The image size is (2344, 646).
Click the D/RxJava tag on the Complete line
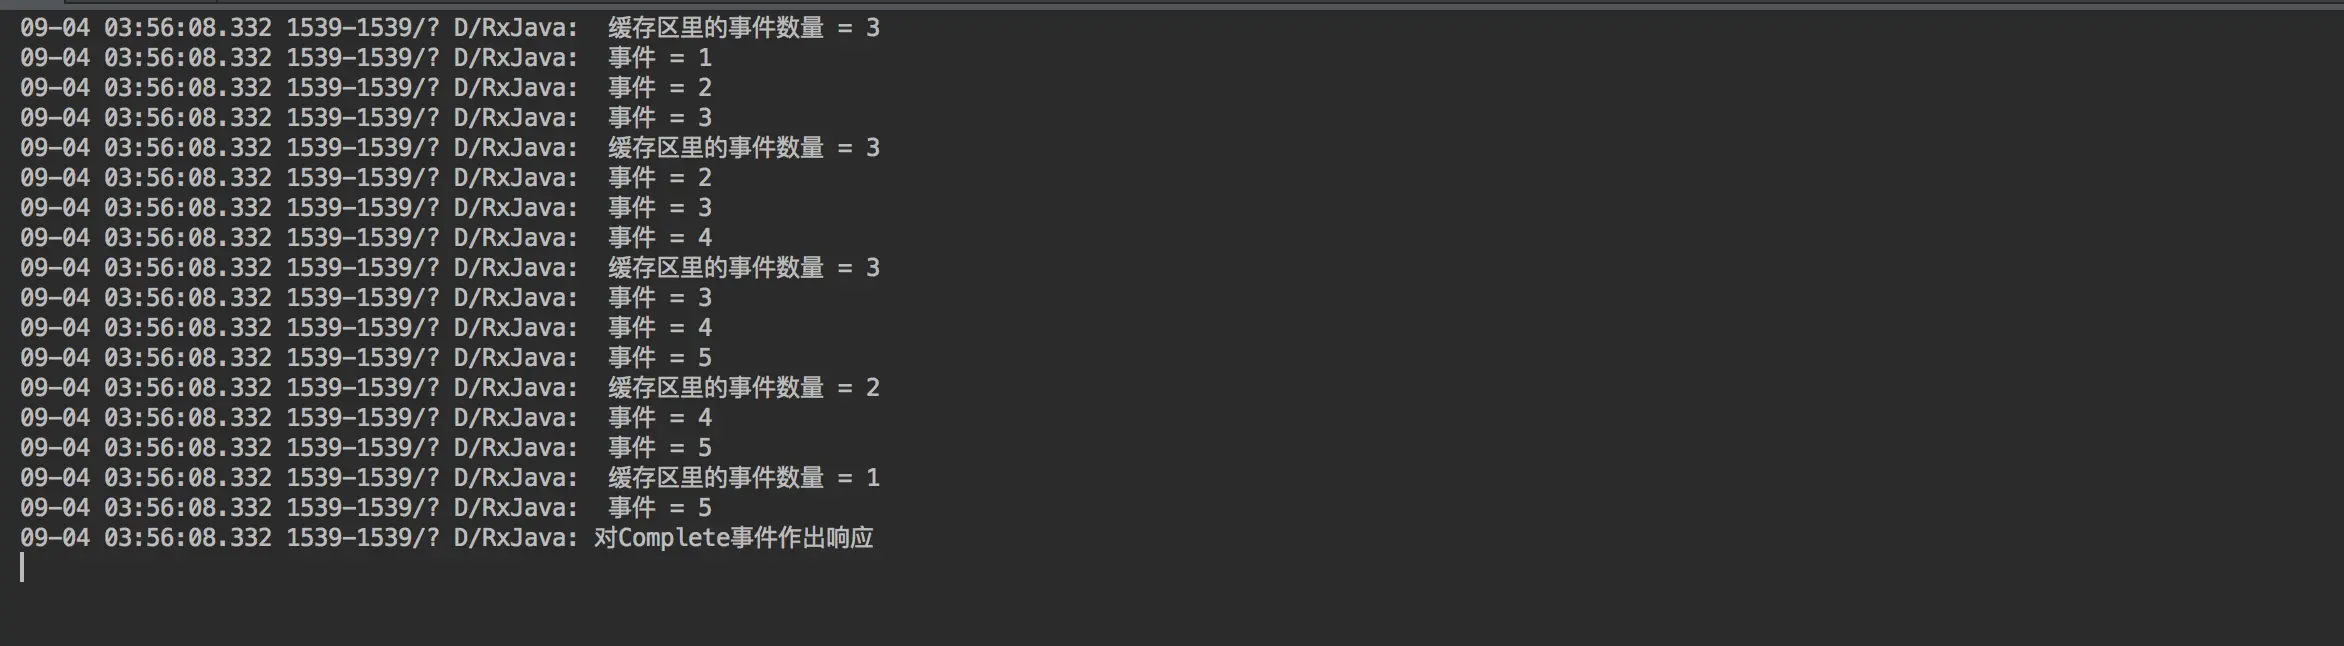tap(516, 538)
